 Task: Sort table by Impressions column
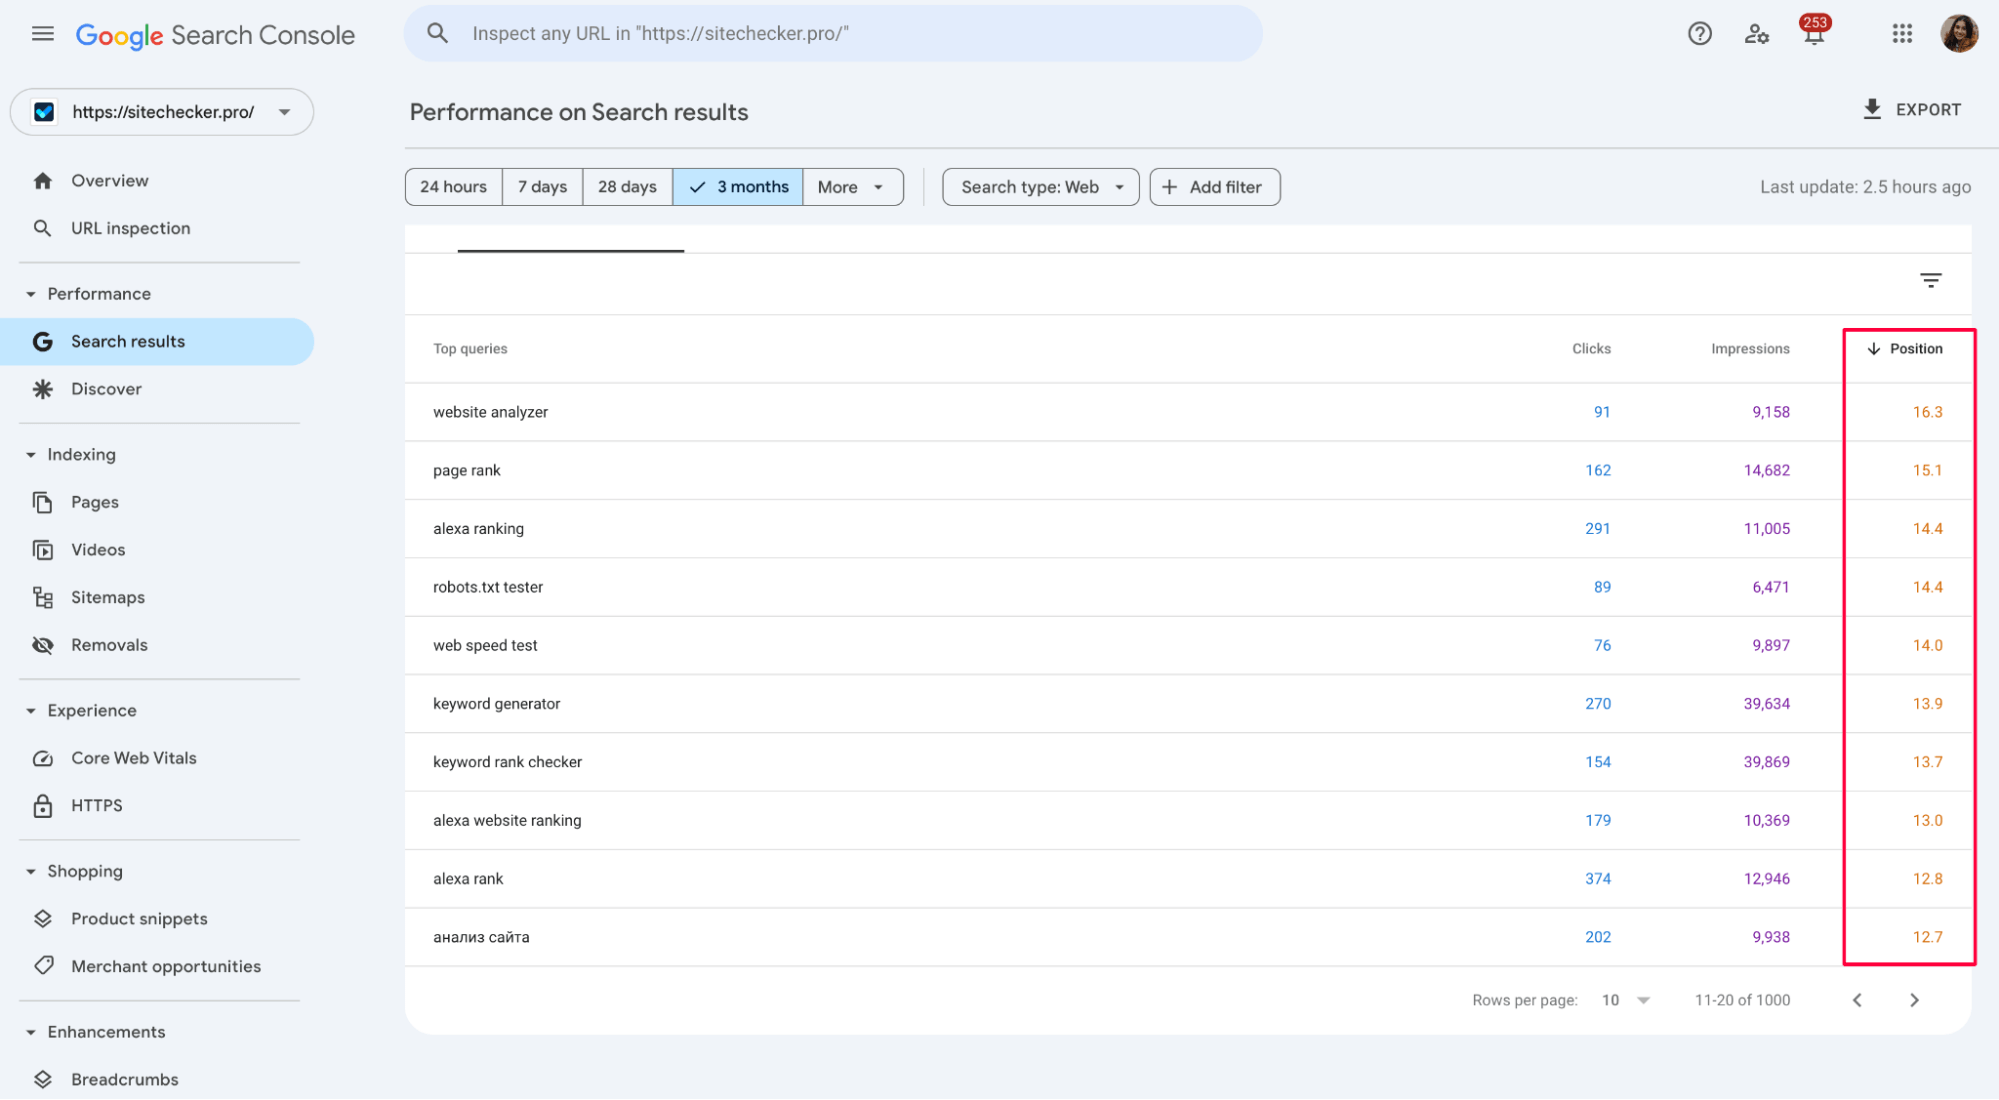click(1750, 349)
